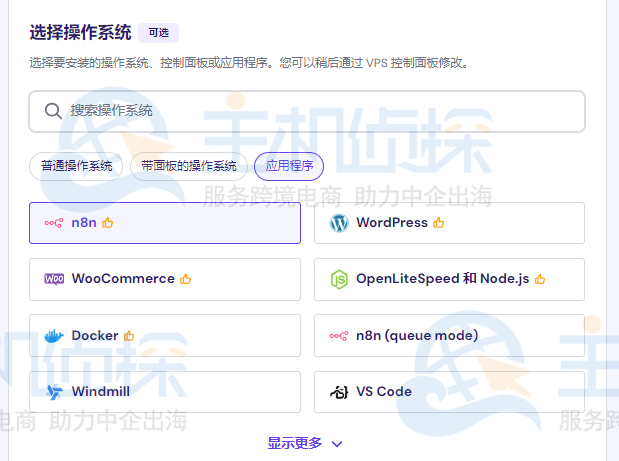Select the WooCommerce application card
Screen dimensions: 619x461
tap(165, 279)
